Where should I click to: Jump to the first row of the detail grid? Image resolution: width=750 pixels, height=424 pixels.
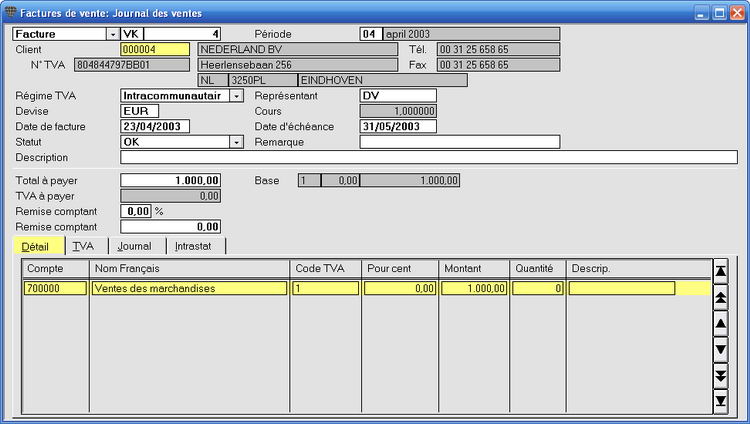(x=720, y=271)
